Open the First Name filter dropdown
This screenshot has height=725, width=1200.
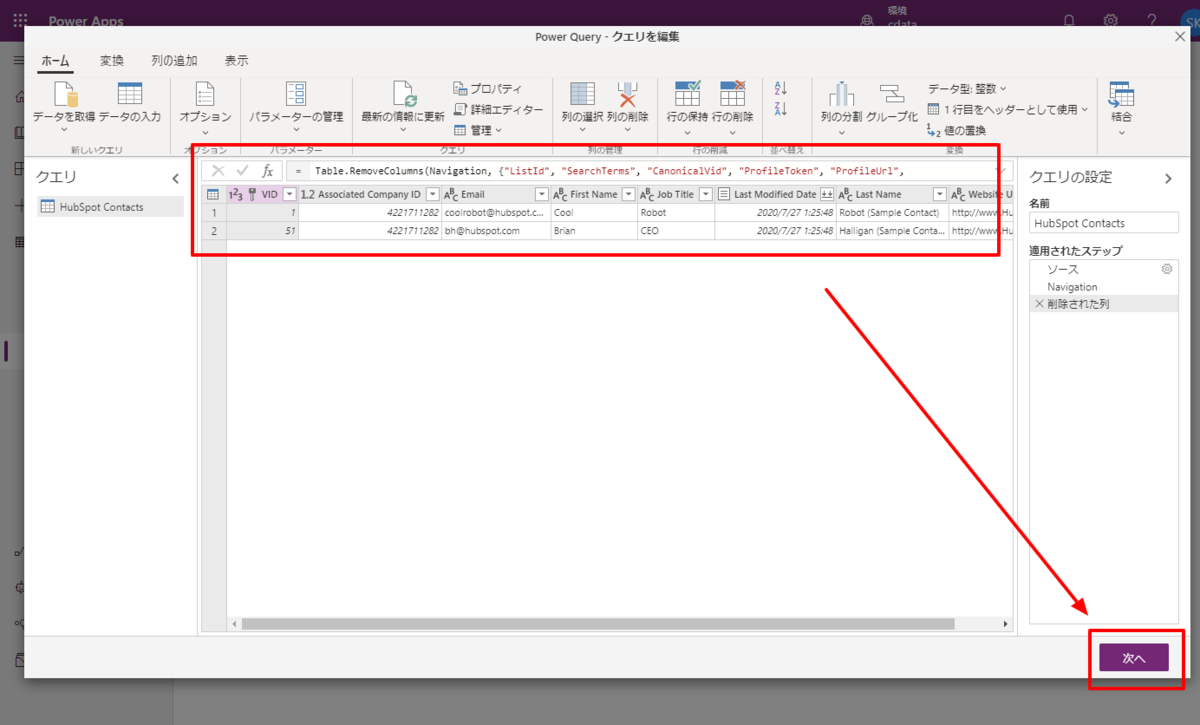tap(628, 194)
